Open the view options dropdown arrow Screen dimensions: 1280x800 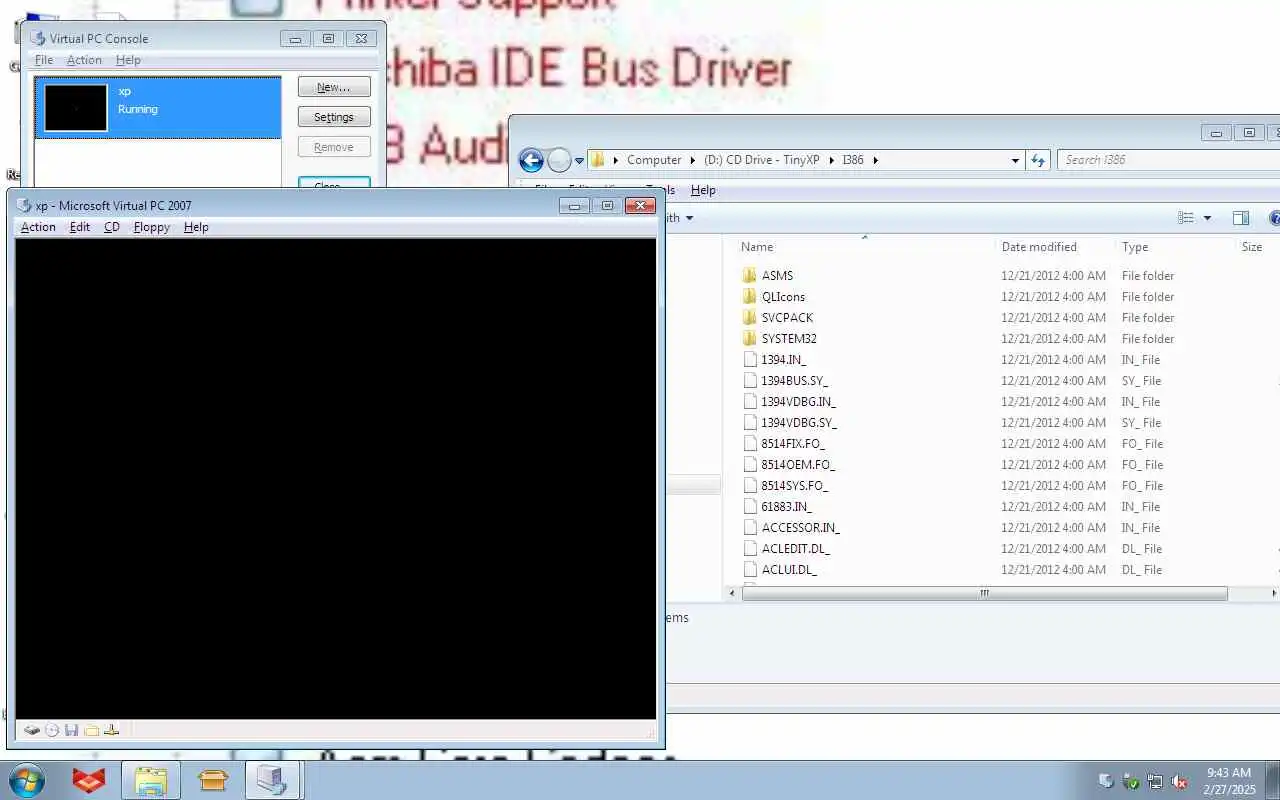pyautogui.click(x=1207, y=218)
